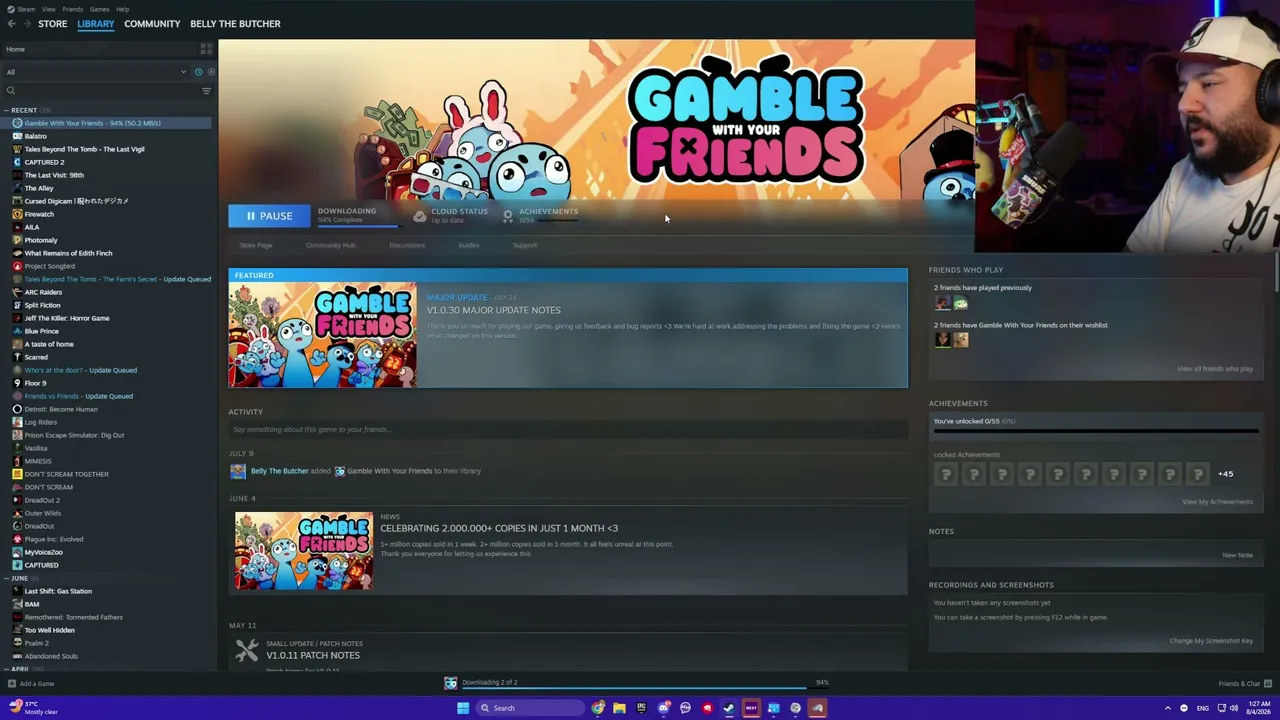This screenshot has width=1280, height=720.
Task: Click the library search magnifier icon
Action: pyautogui.click(x=11, y=91)
